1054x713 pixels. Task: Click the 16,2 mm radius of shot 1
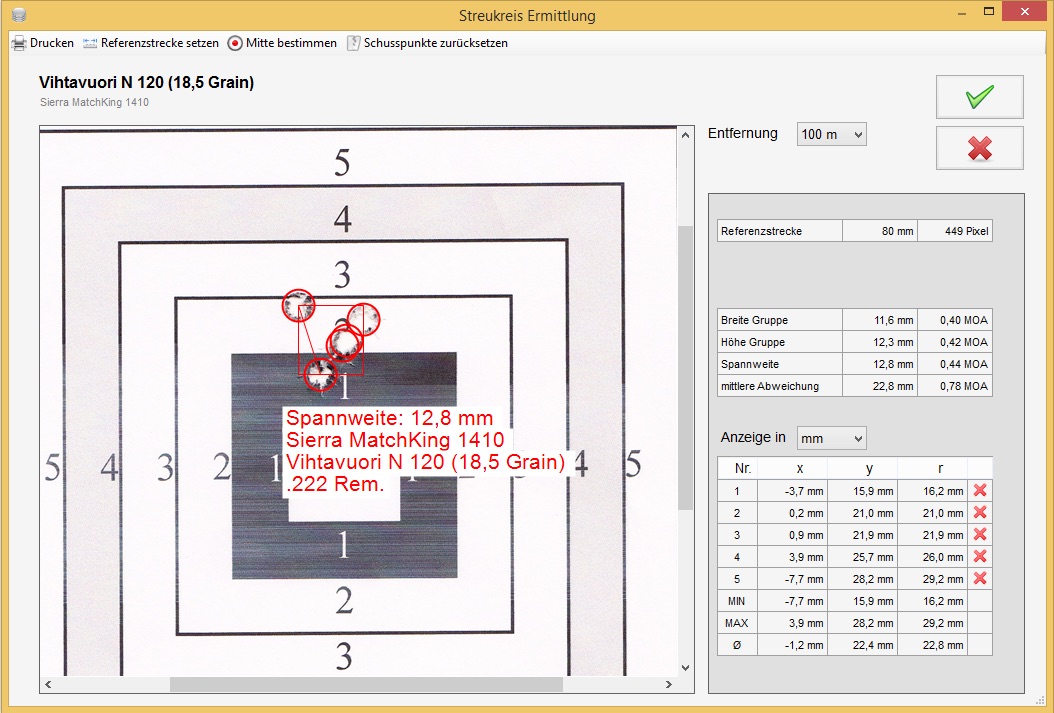point(932,491)
